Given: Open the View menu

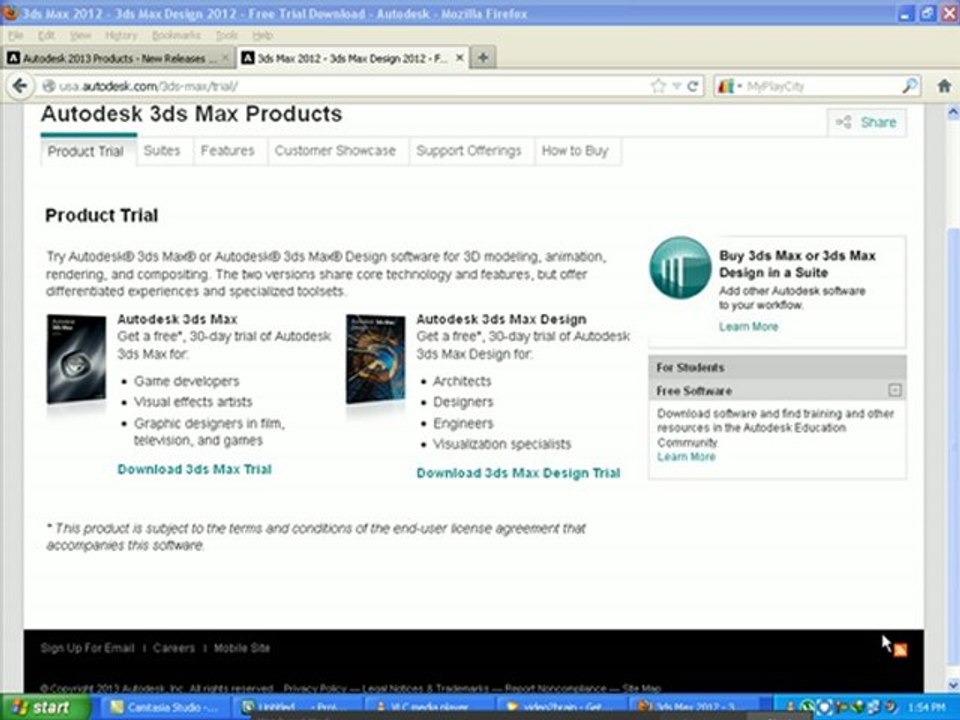Looking at the screenshot, I should tap(80, 36).
